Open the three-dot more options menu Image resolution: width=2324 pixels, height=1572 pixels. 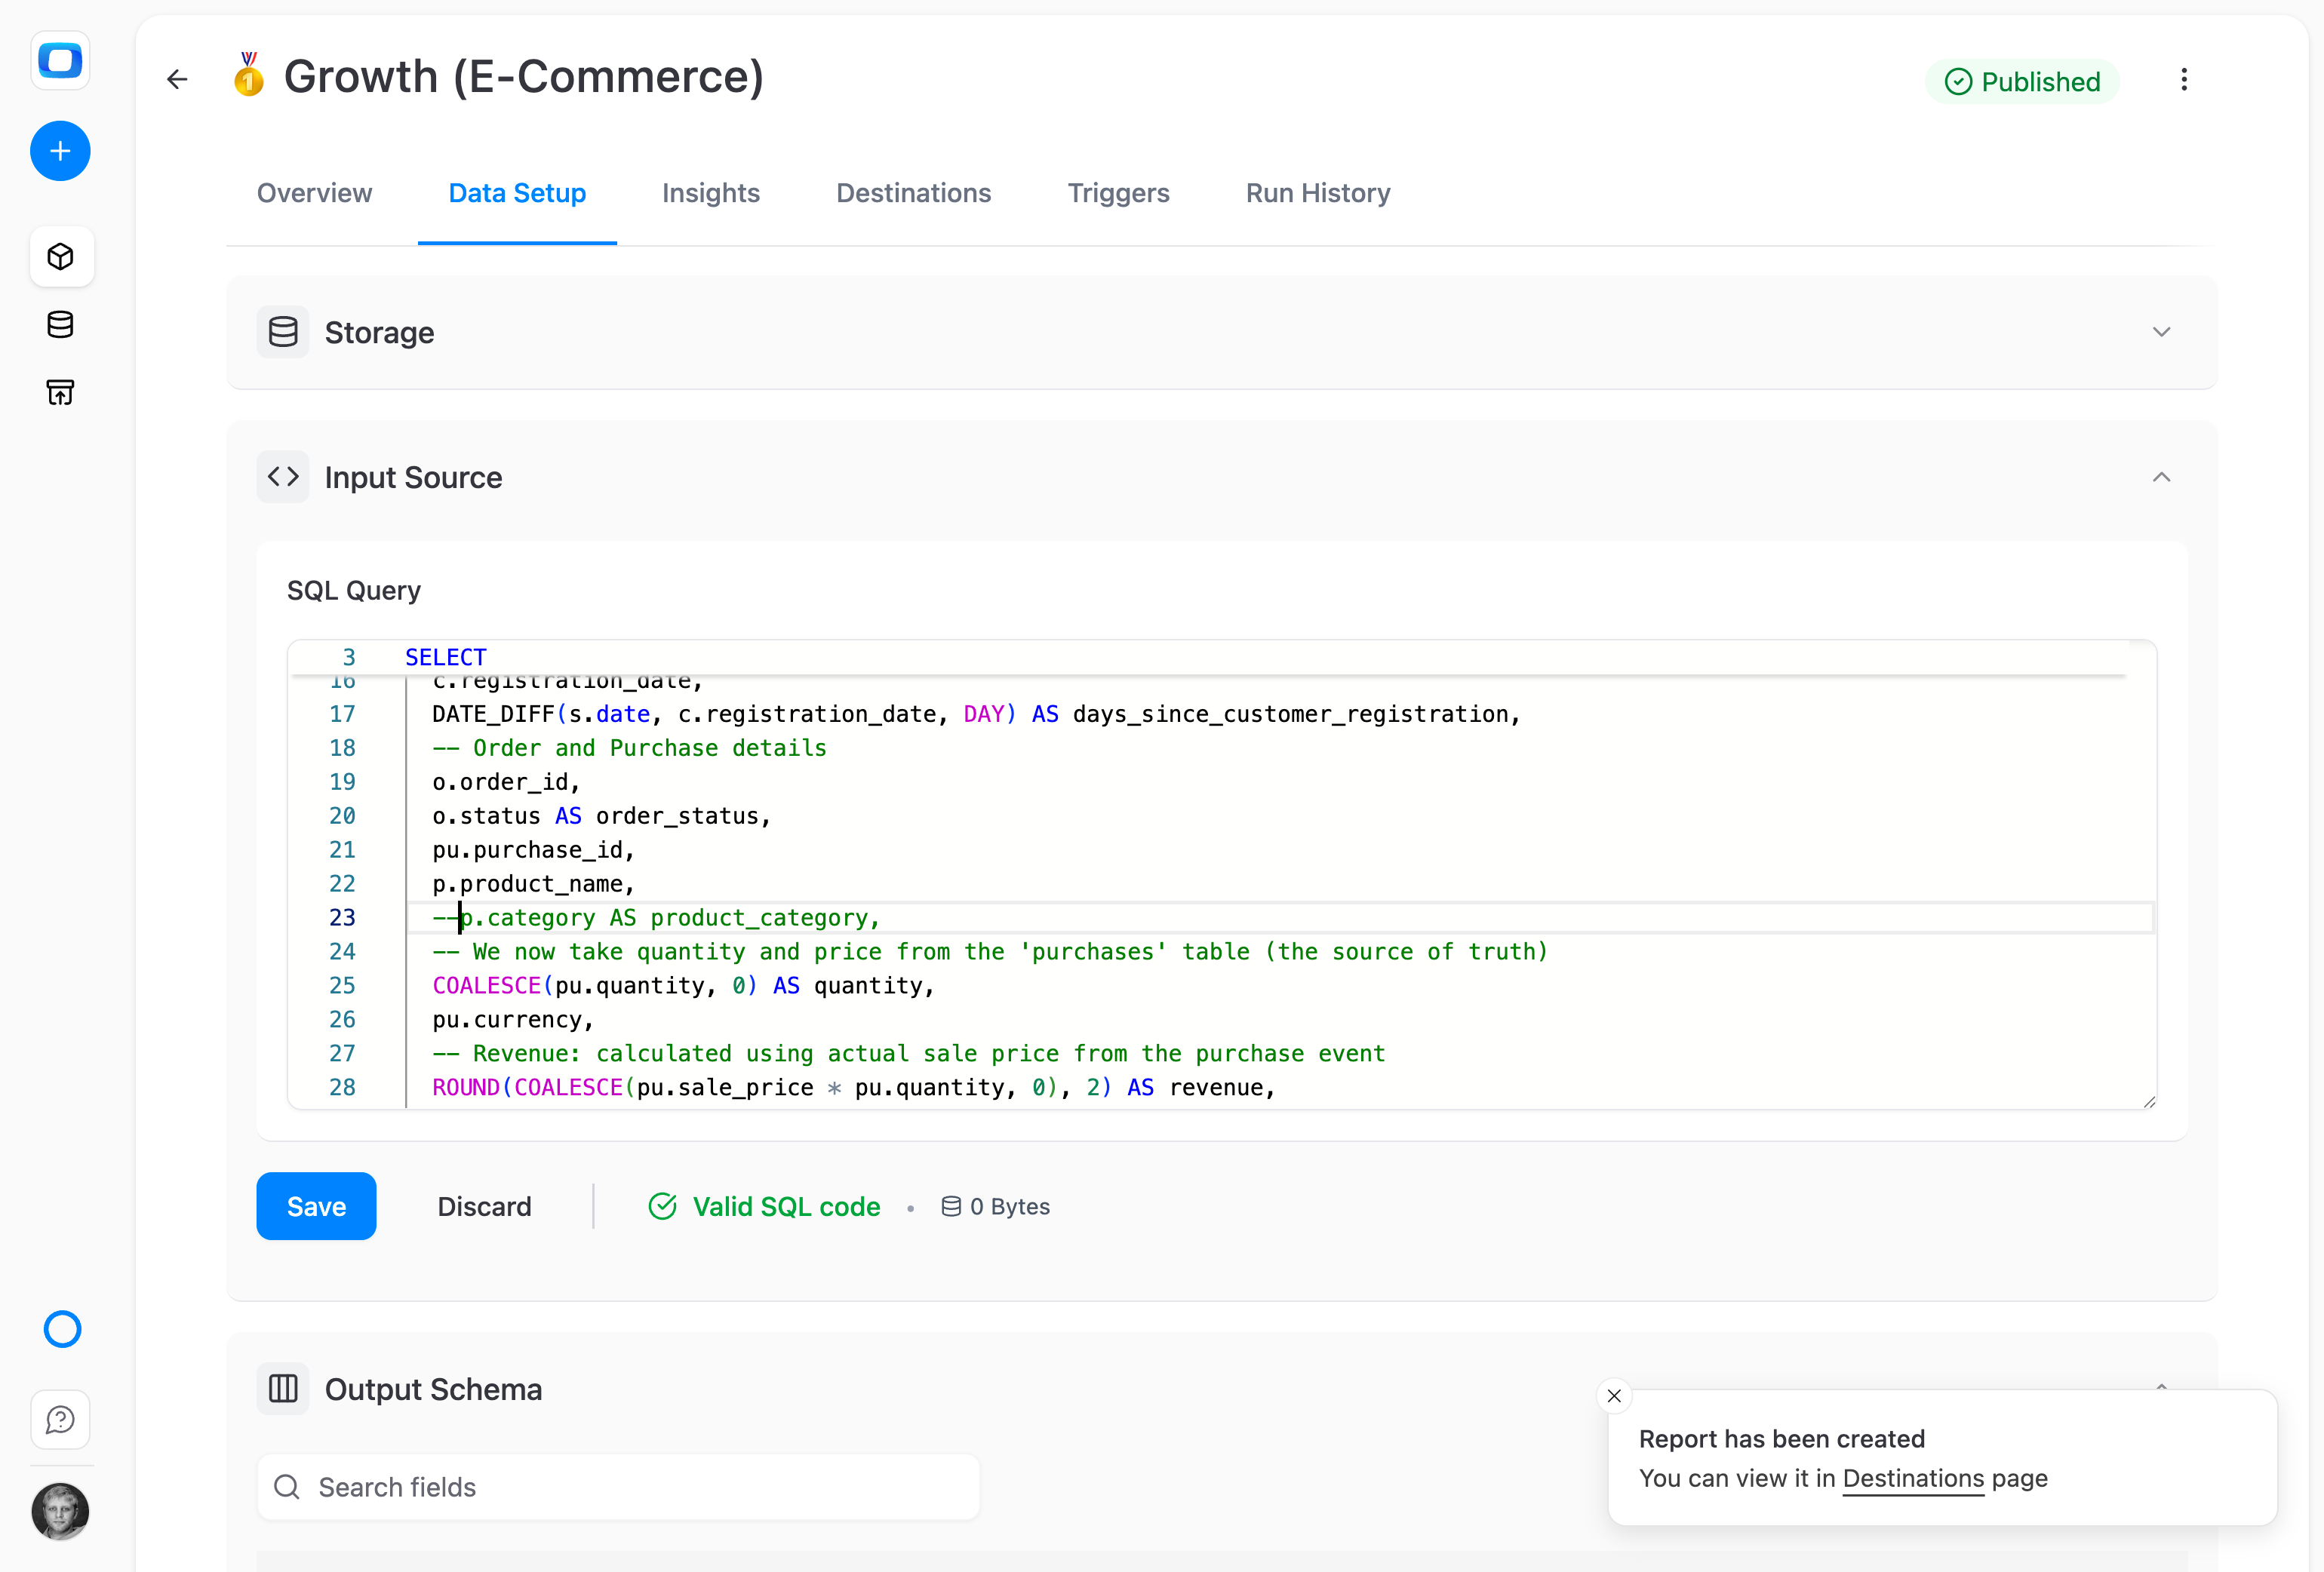(2184, 80)
